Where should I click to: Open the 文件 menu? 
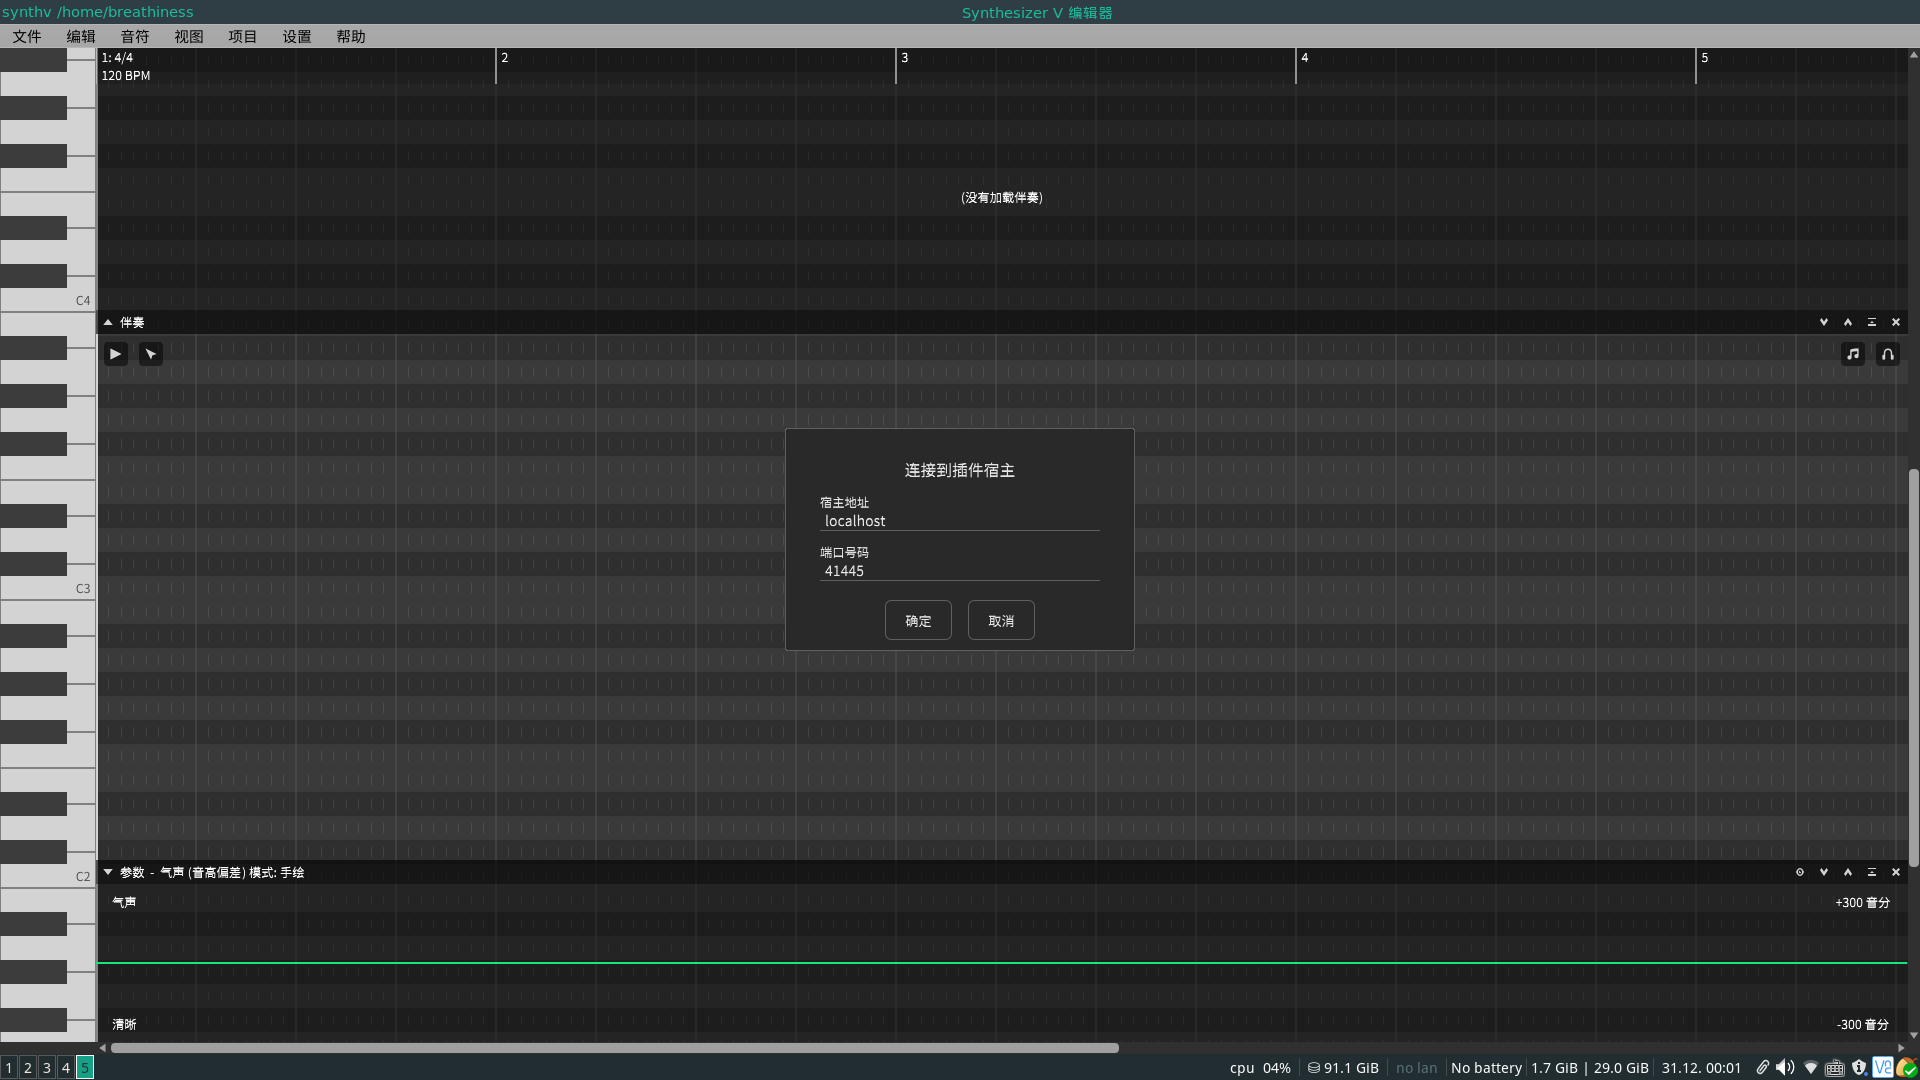pyautogui.click(x=27, y=36)
